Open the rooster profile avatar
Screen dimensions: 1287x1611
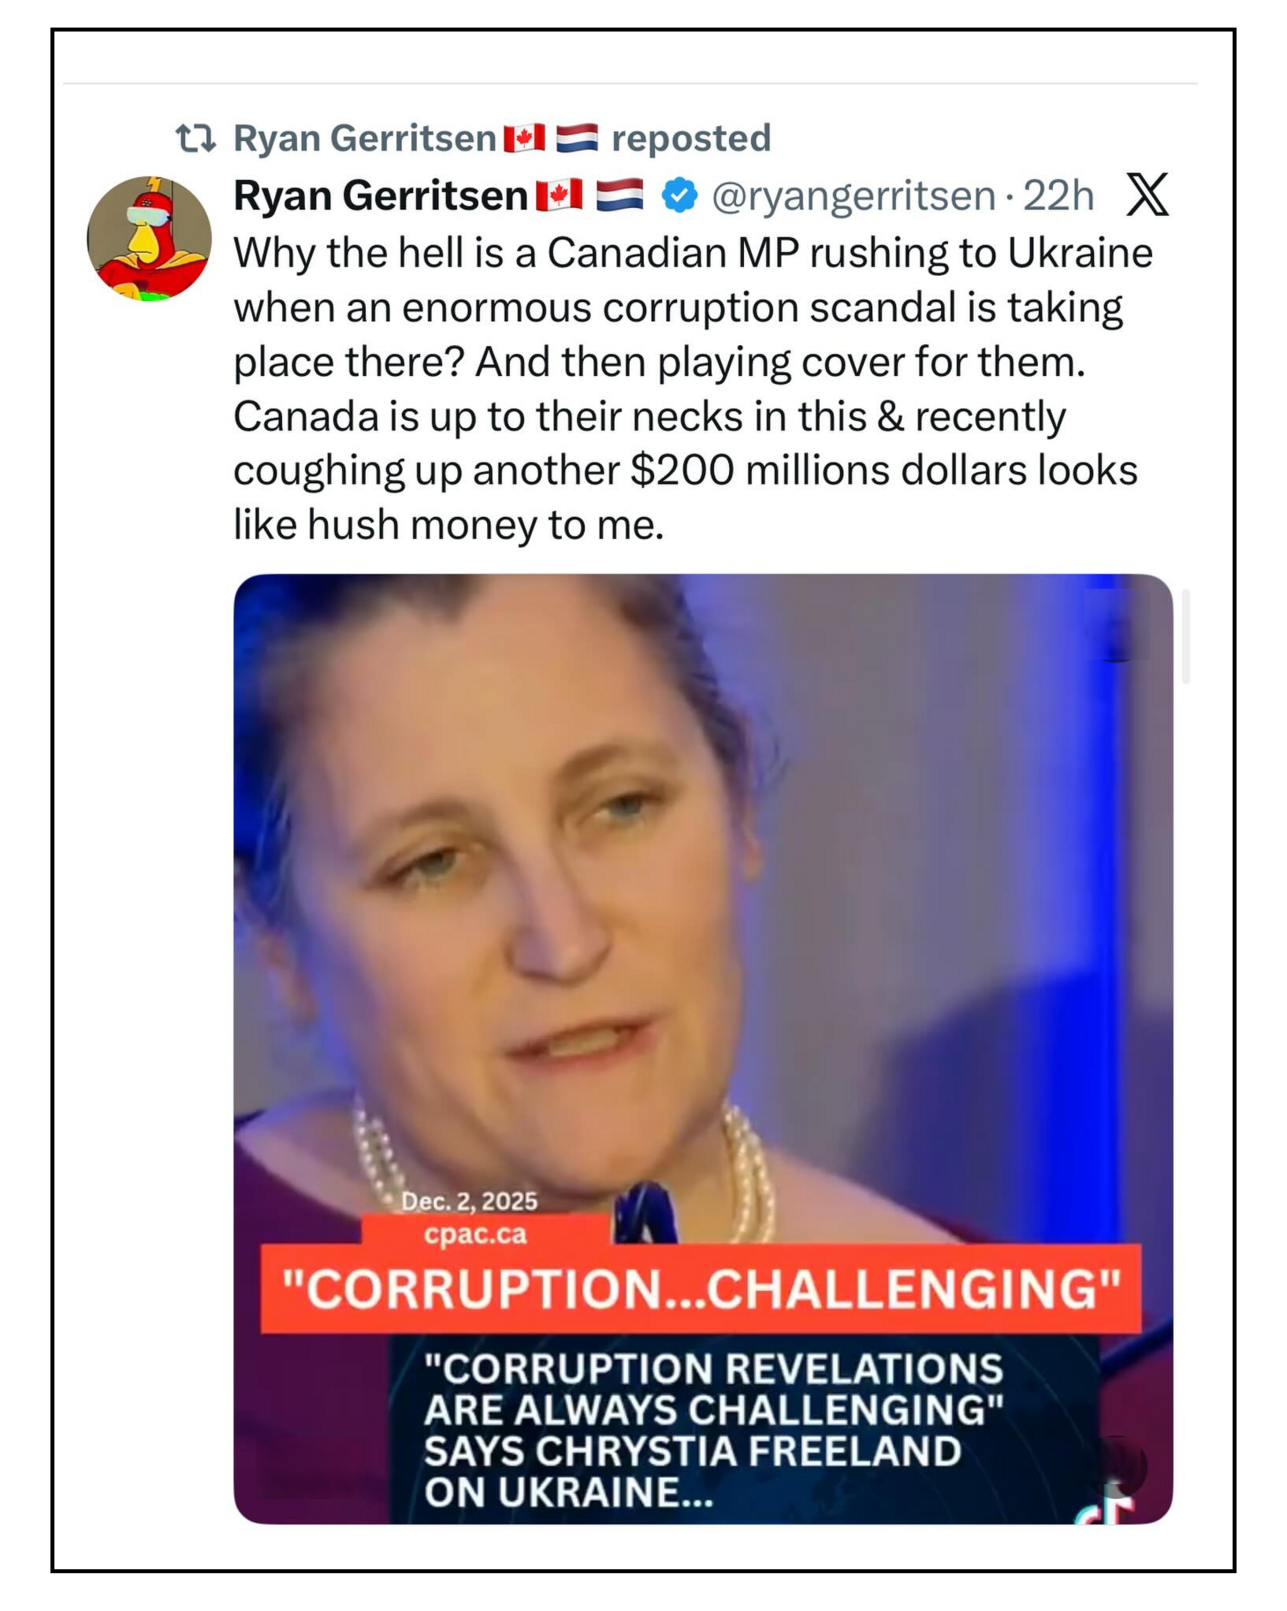[149, 238]
